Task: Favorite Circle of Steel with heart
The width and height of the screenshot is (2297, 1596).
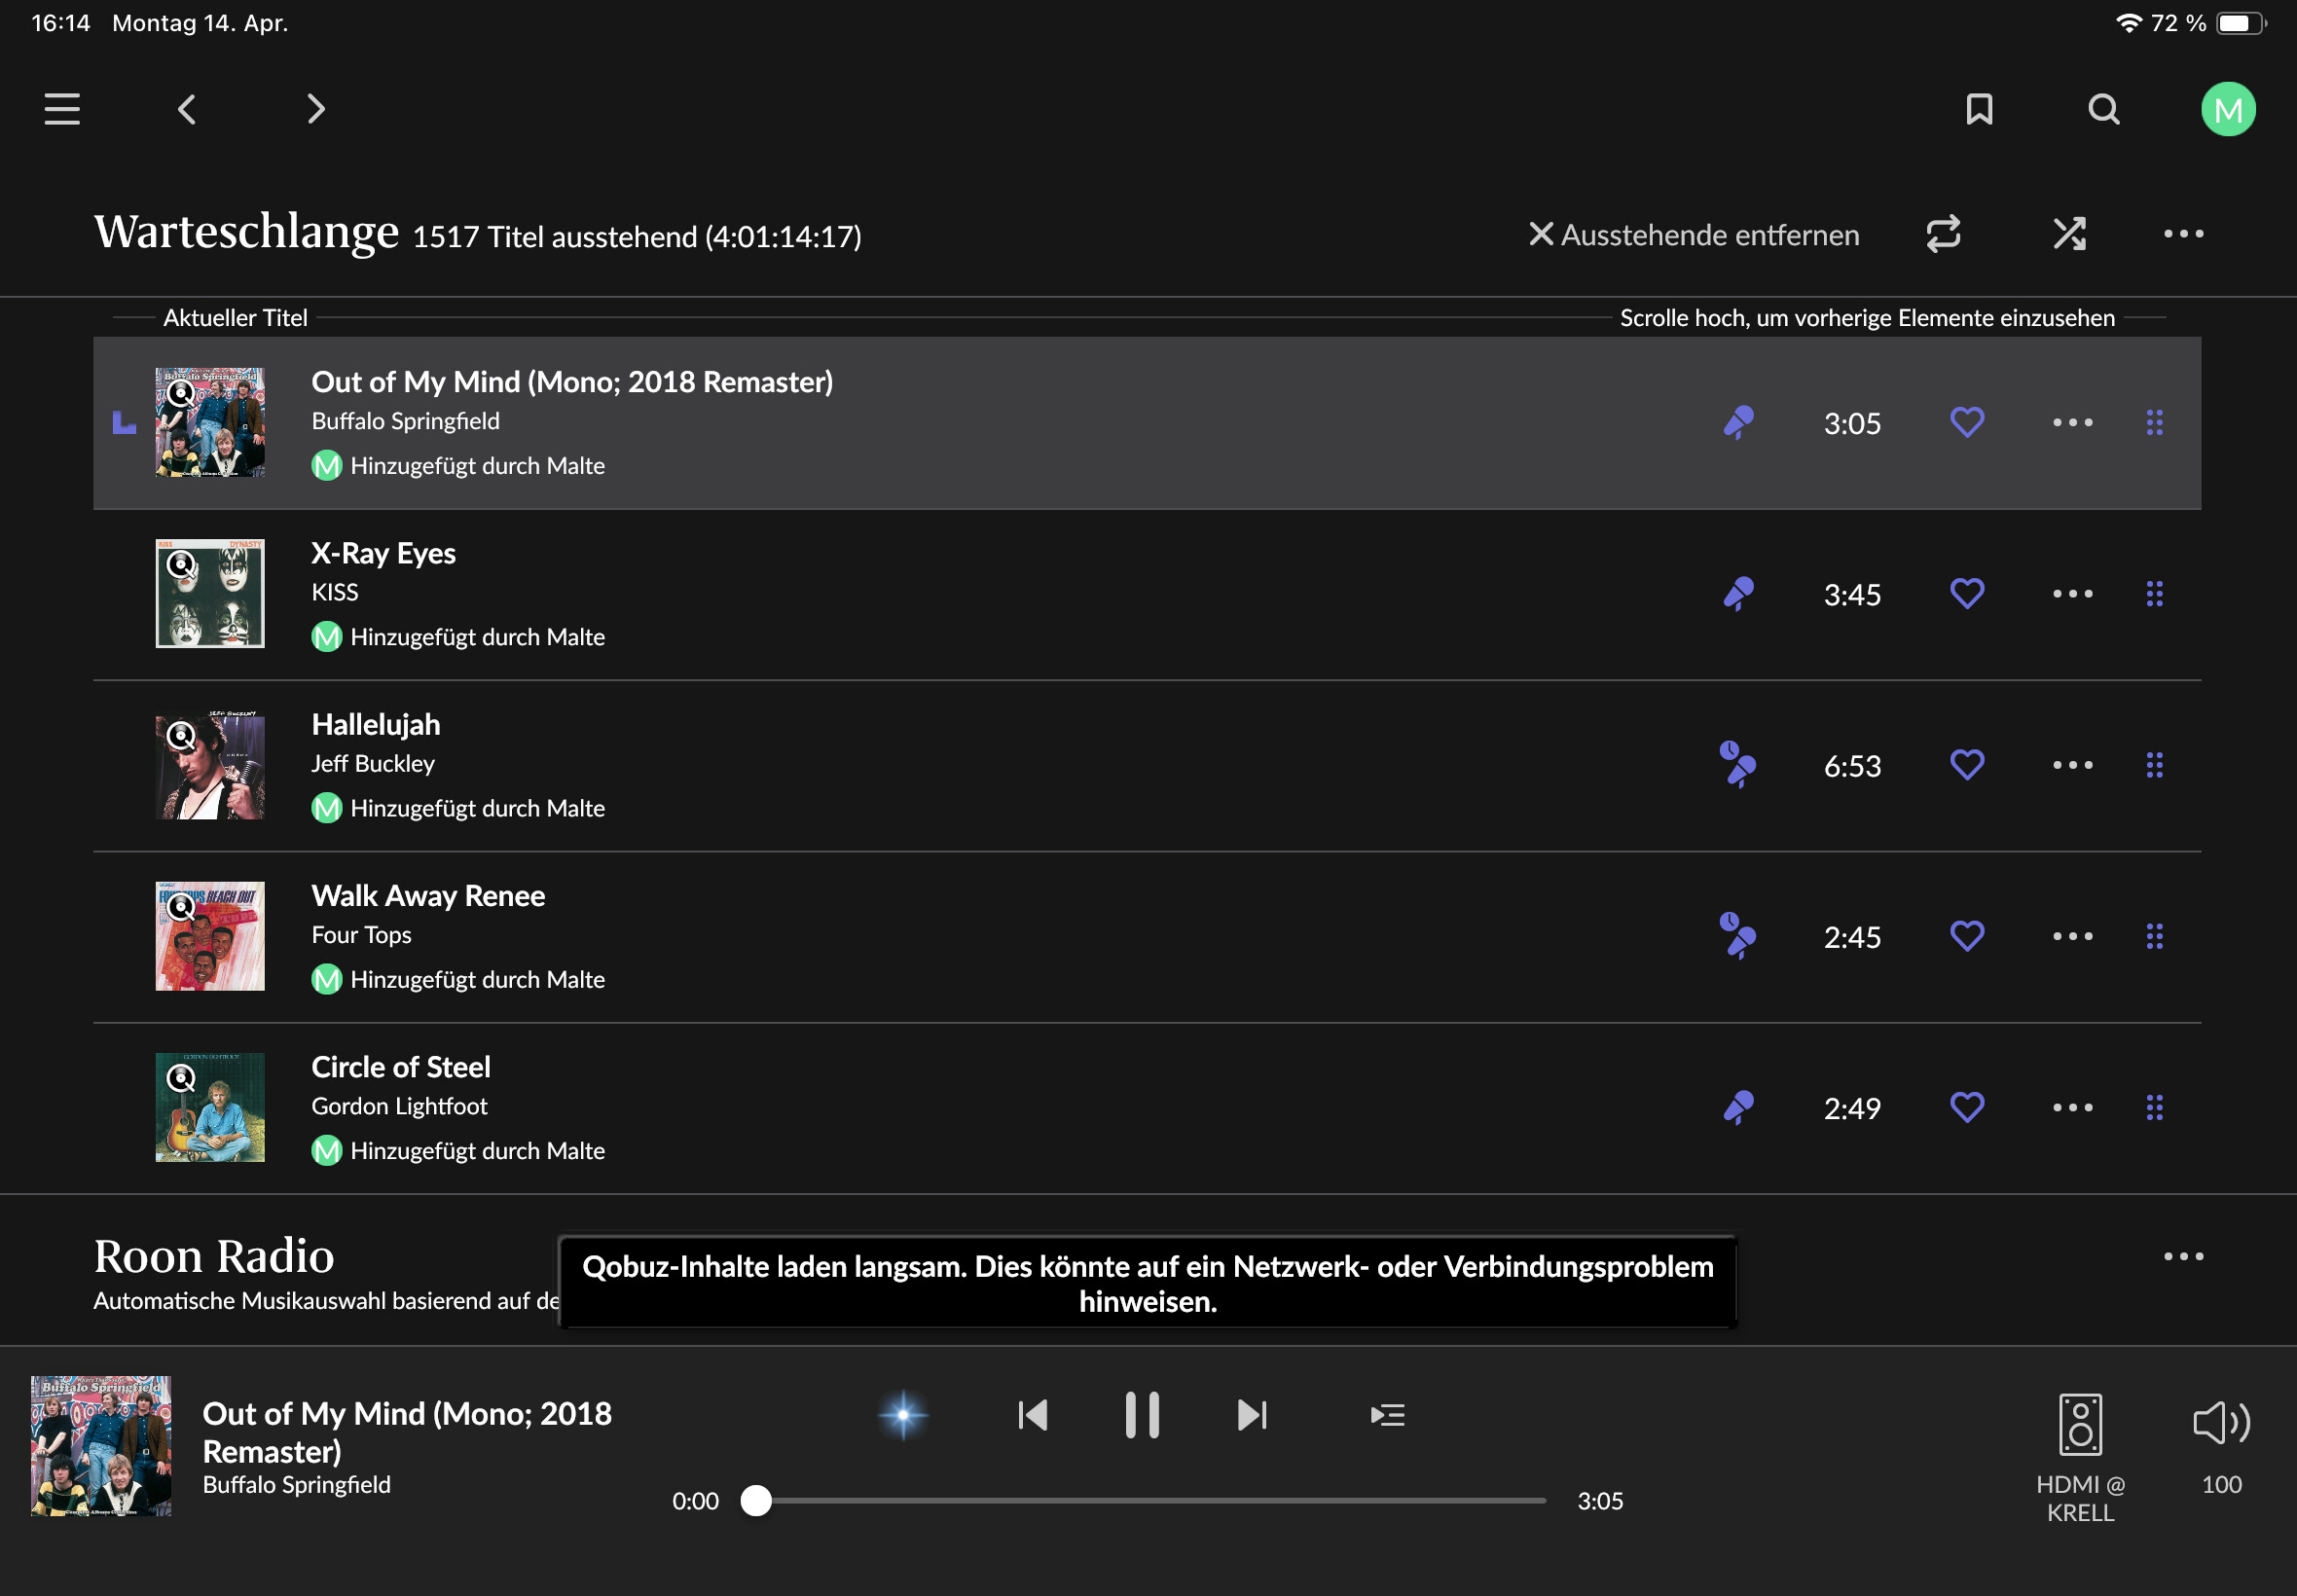Action: pyautogui.click(x=1967, y=1107)
